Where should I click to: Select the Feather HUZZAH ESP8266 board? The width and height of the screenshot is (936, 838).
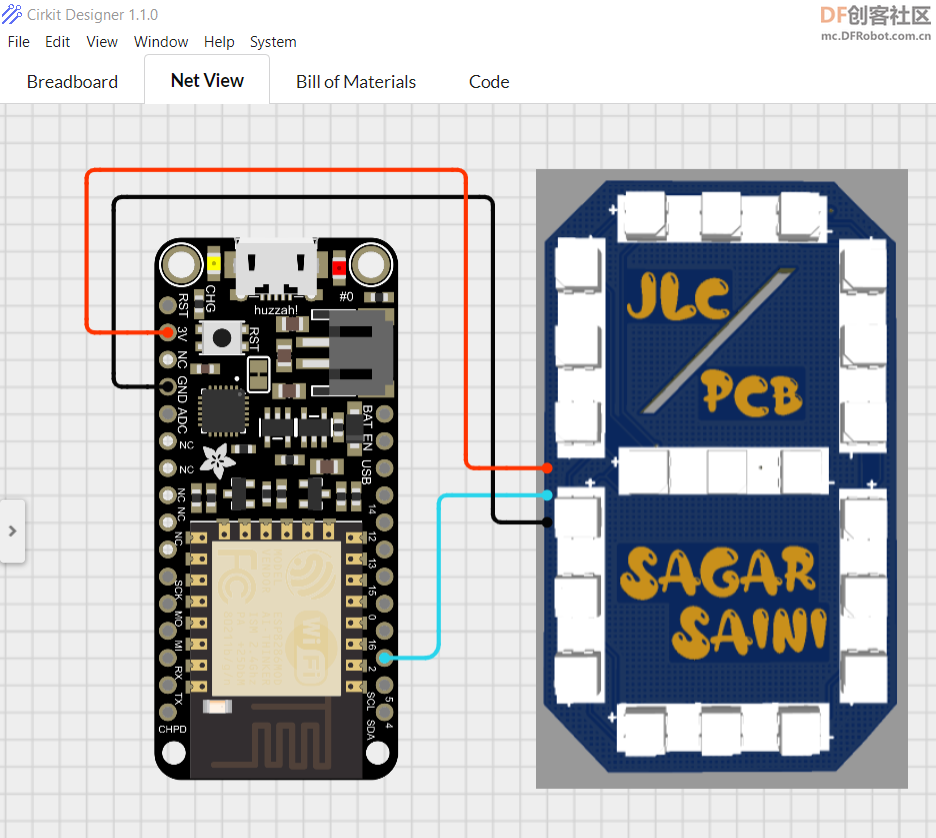[x=276, y=509]
